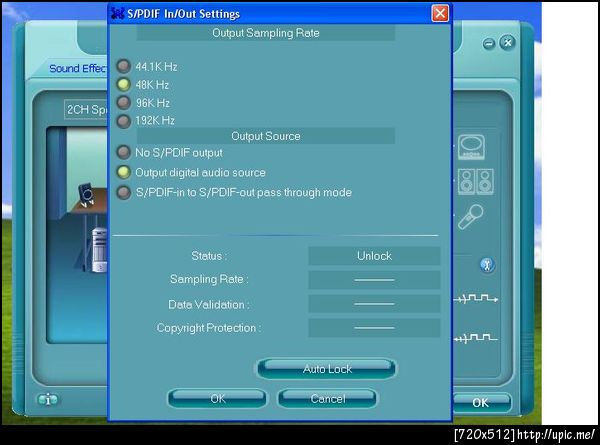Choose Output digital audio source option
The width and height of the screenshot is (600, 445).
point(123,172)
